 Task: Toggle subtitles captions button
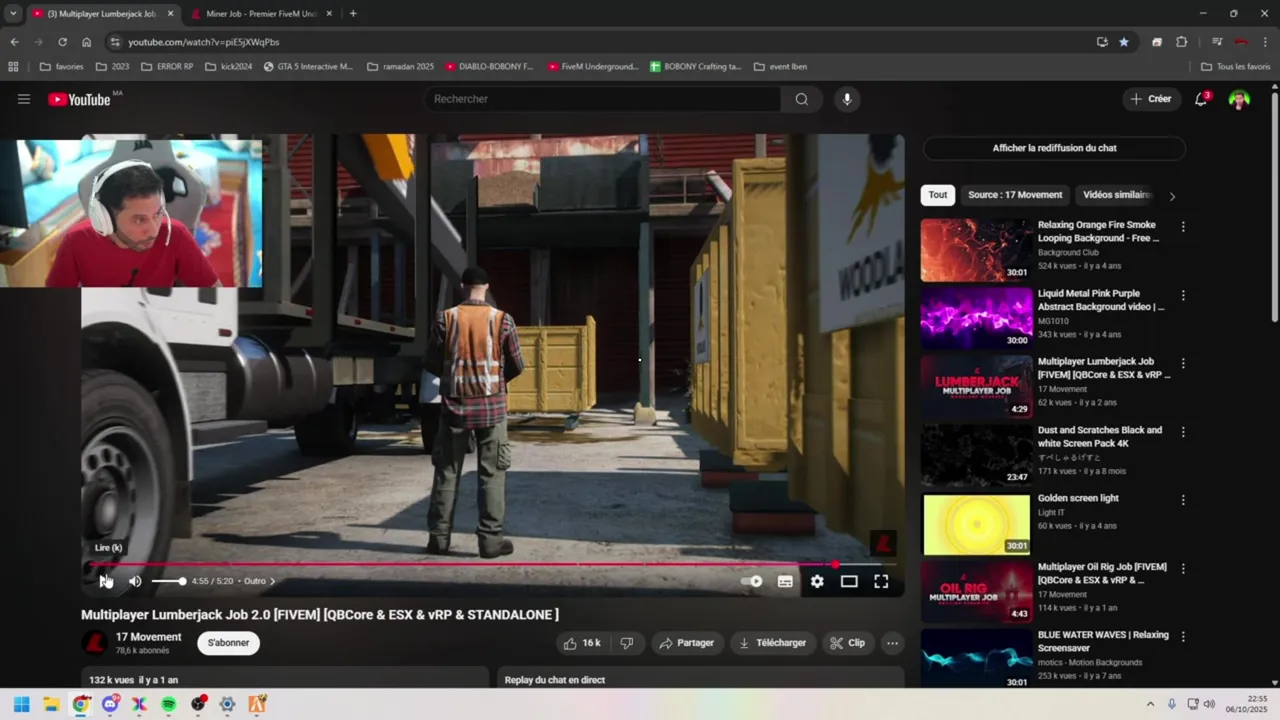pos(785,581)
